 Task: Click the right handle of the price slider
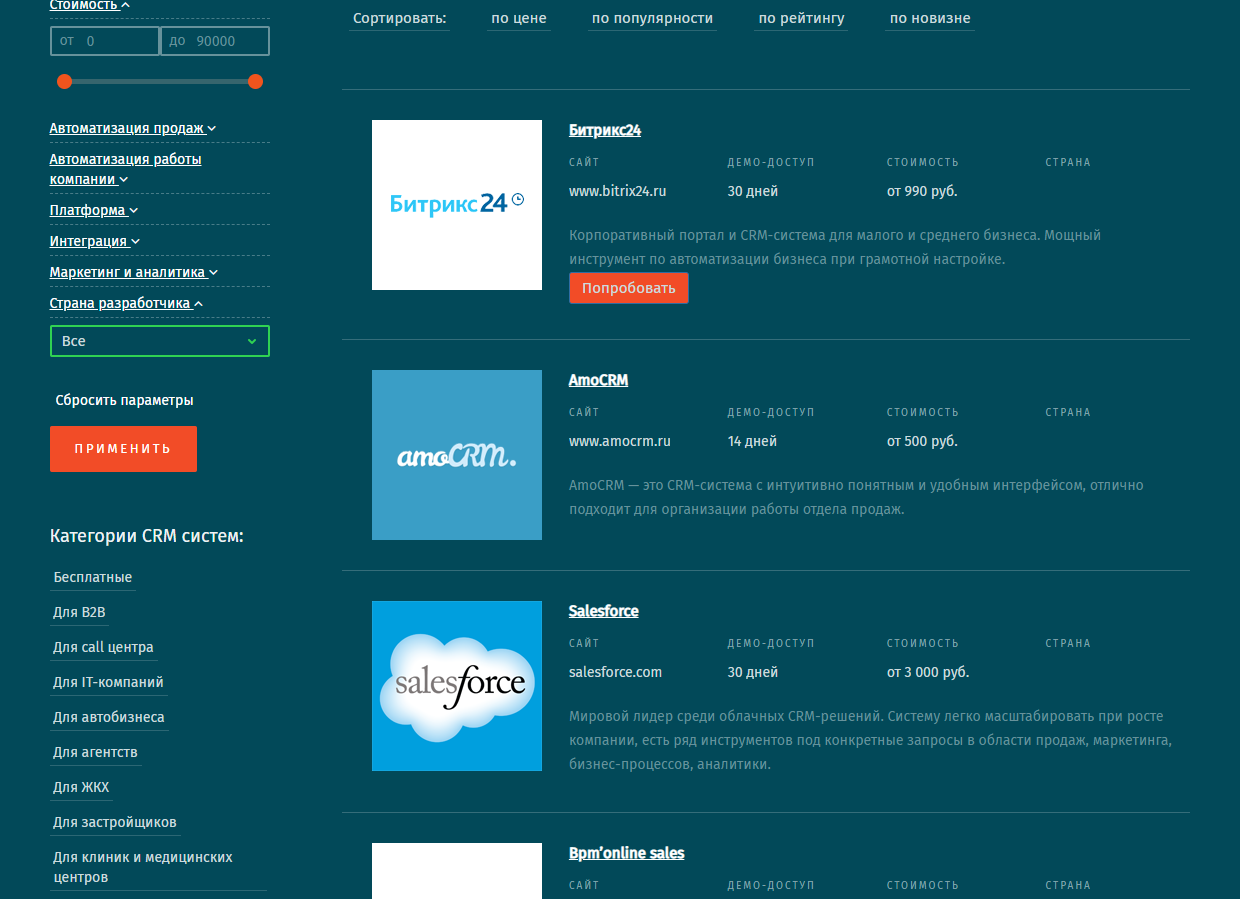tap(255, 81)
